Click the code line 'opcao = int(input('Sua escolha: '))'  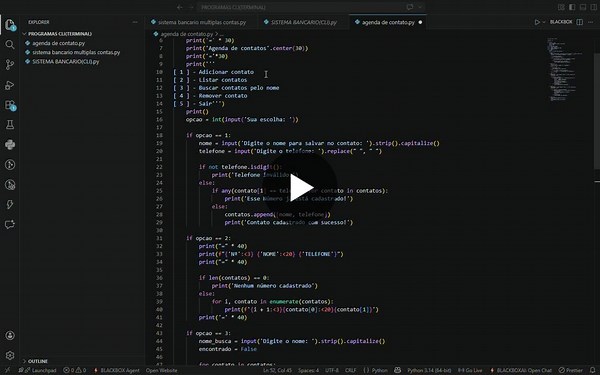[242, 119]
